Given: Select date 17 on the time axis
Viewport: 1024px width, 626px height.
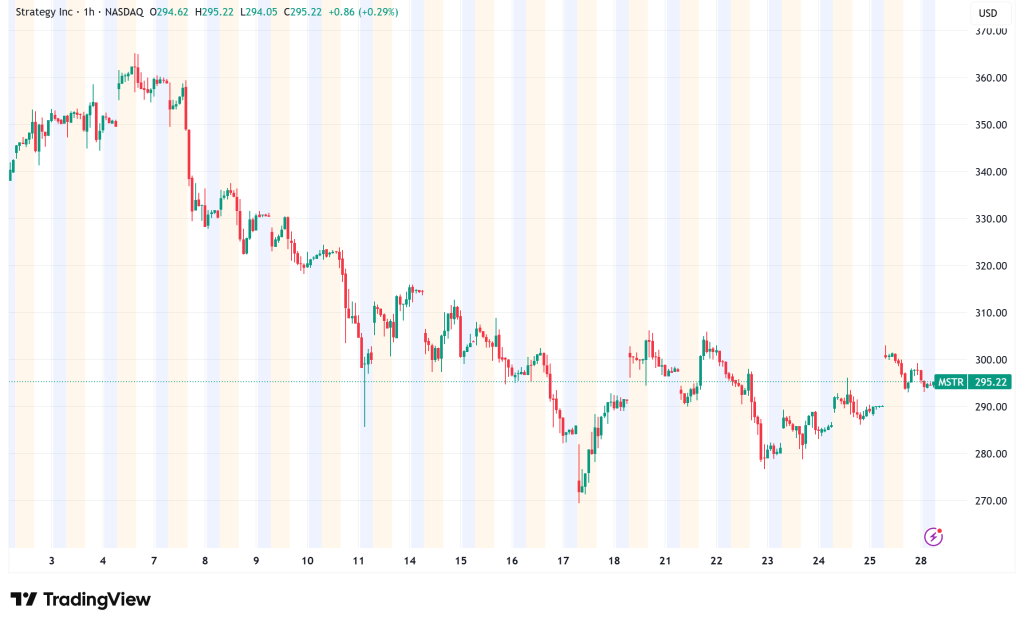Looking at the screenshot, I should point(563,561).
